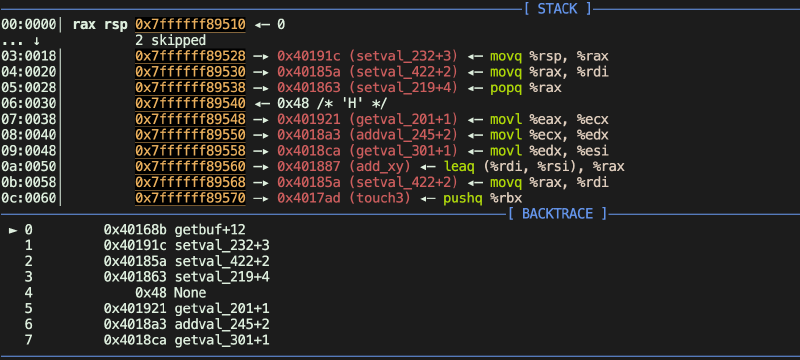Select offset label 09:0048
The height and width of the screenshot is (360, 800).
click(29, 151)
